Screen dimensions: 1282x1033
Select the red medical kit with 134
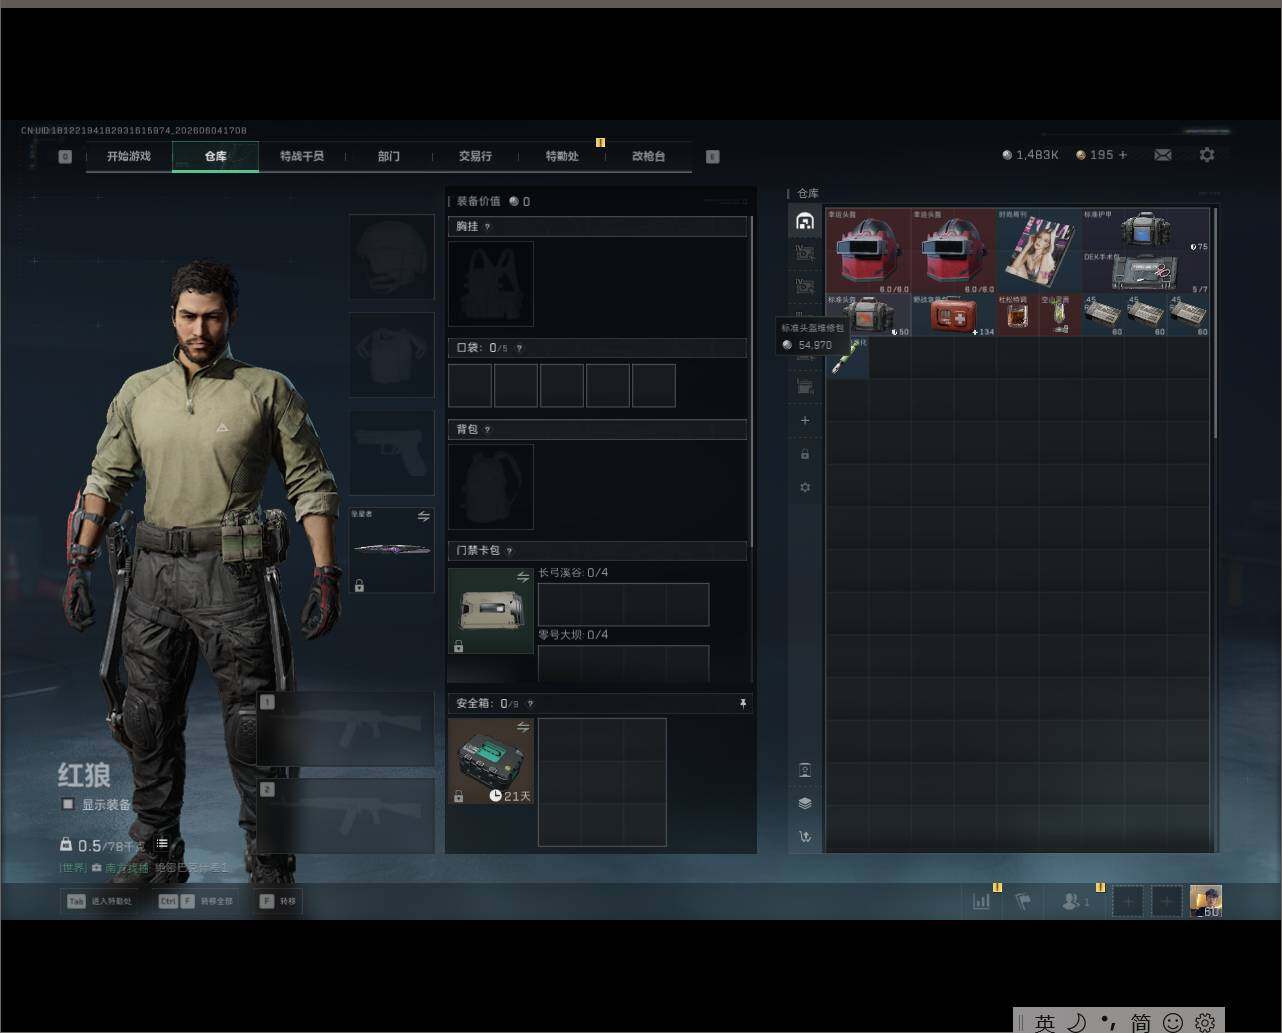pyautogui.click(x=954, y=315)
